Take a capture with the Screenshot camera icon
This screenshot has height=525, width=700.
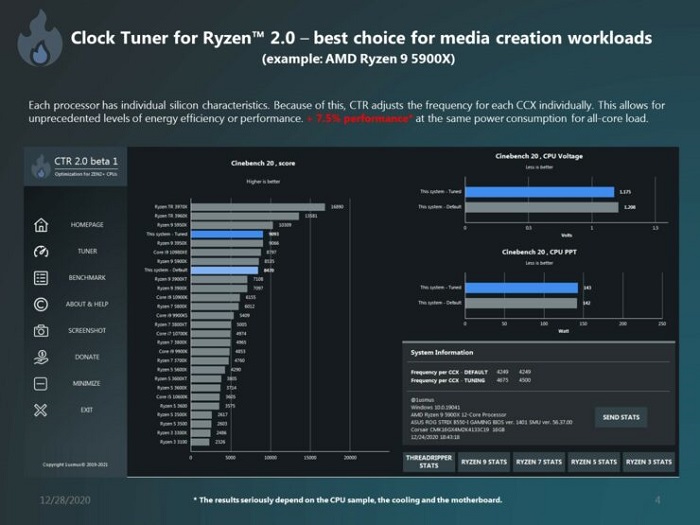pos(41,330)
